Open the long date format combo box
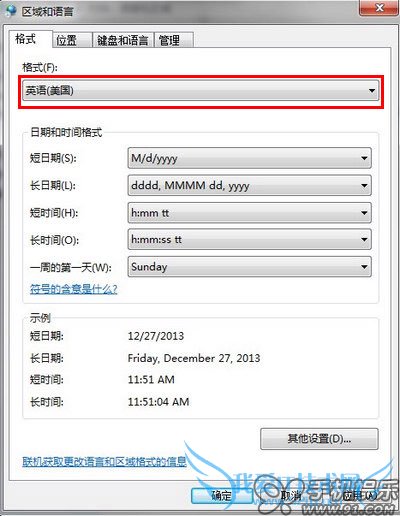 coord(249,185)
